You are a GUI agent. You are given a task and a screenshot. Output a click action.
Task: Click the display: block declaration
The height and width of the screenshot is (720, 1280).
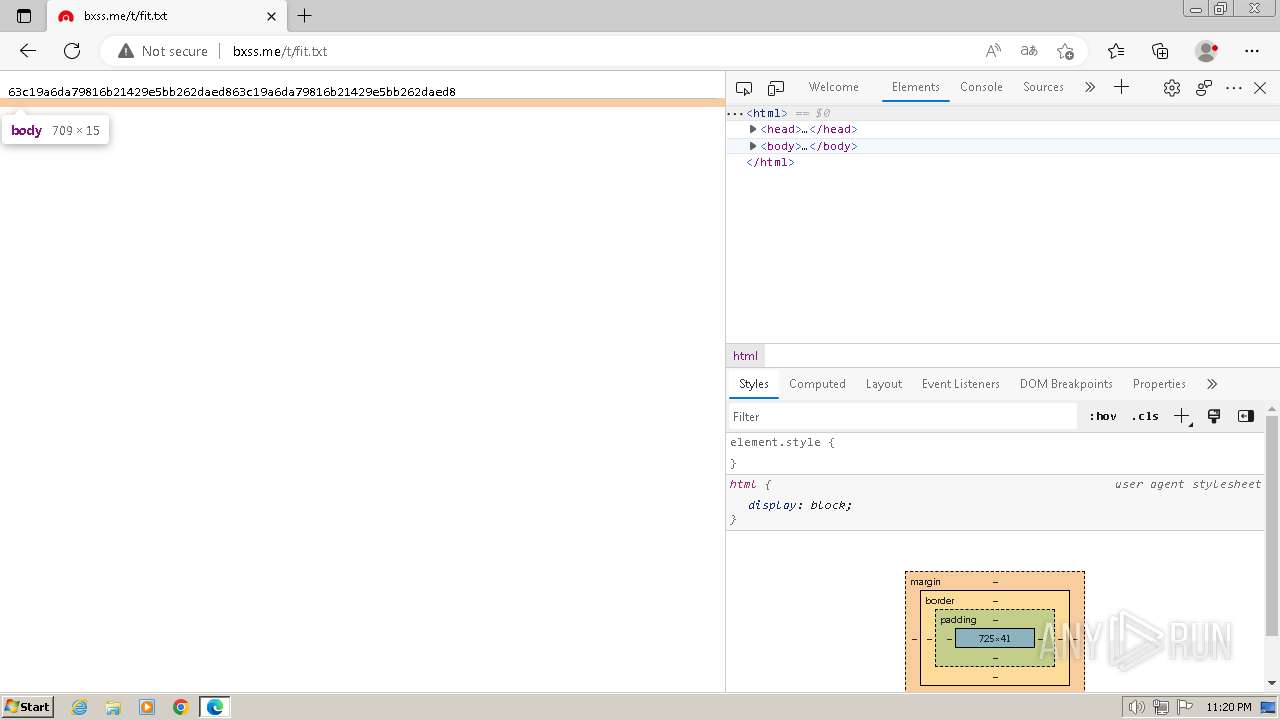(x=800, y=505)
